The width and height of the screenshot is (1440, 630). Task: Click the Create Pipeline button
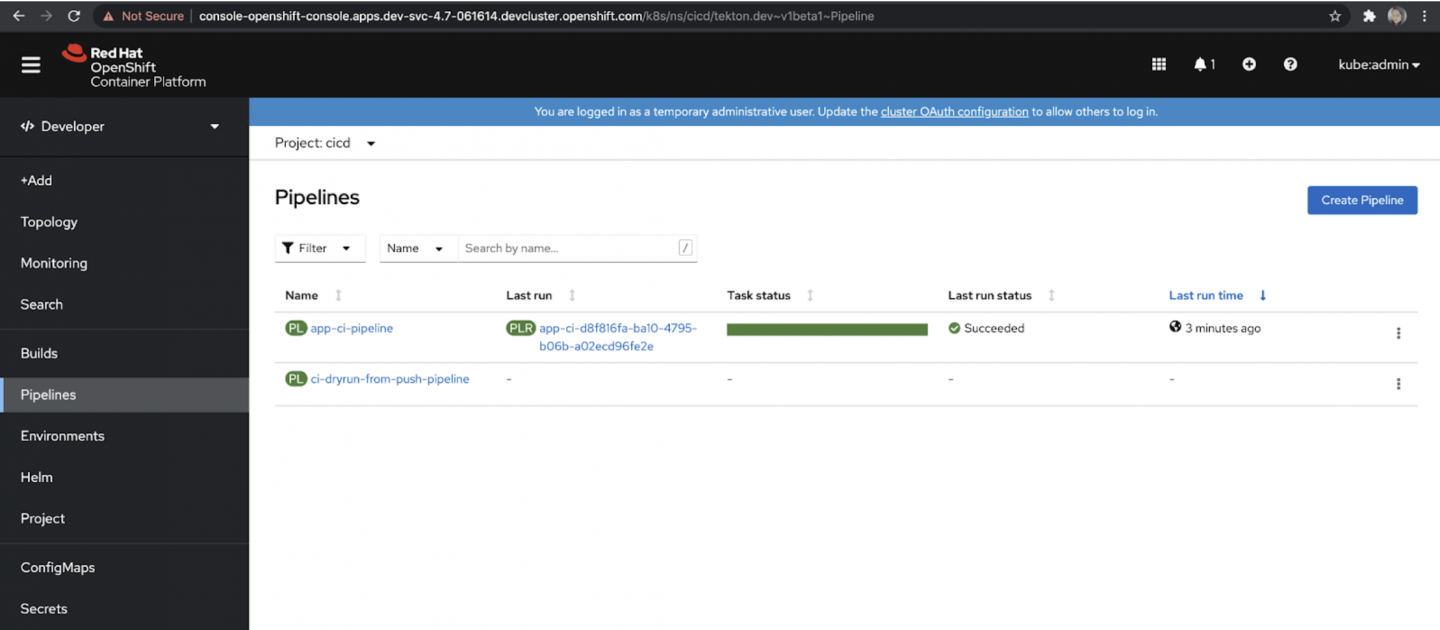click(1362, 200)
